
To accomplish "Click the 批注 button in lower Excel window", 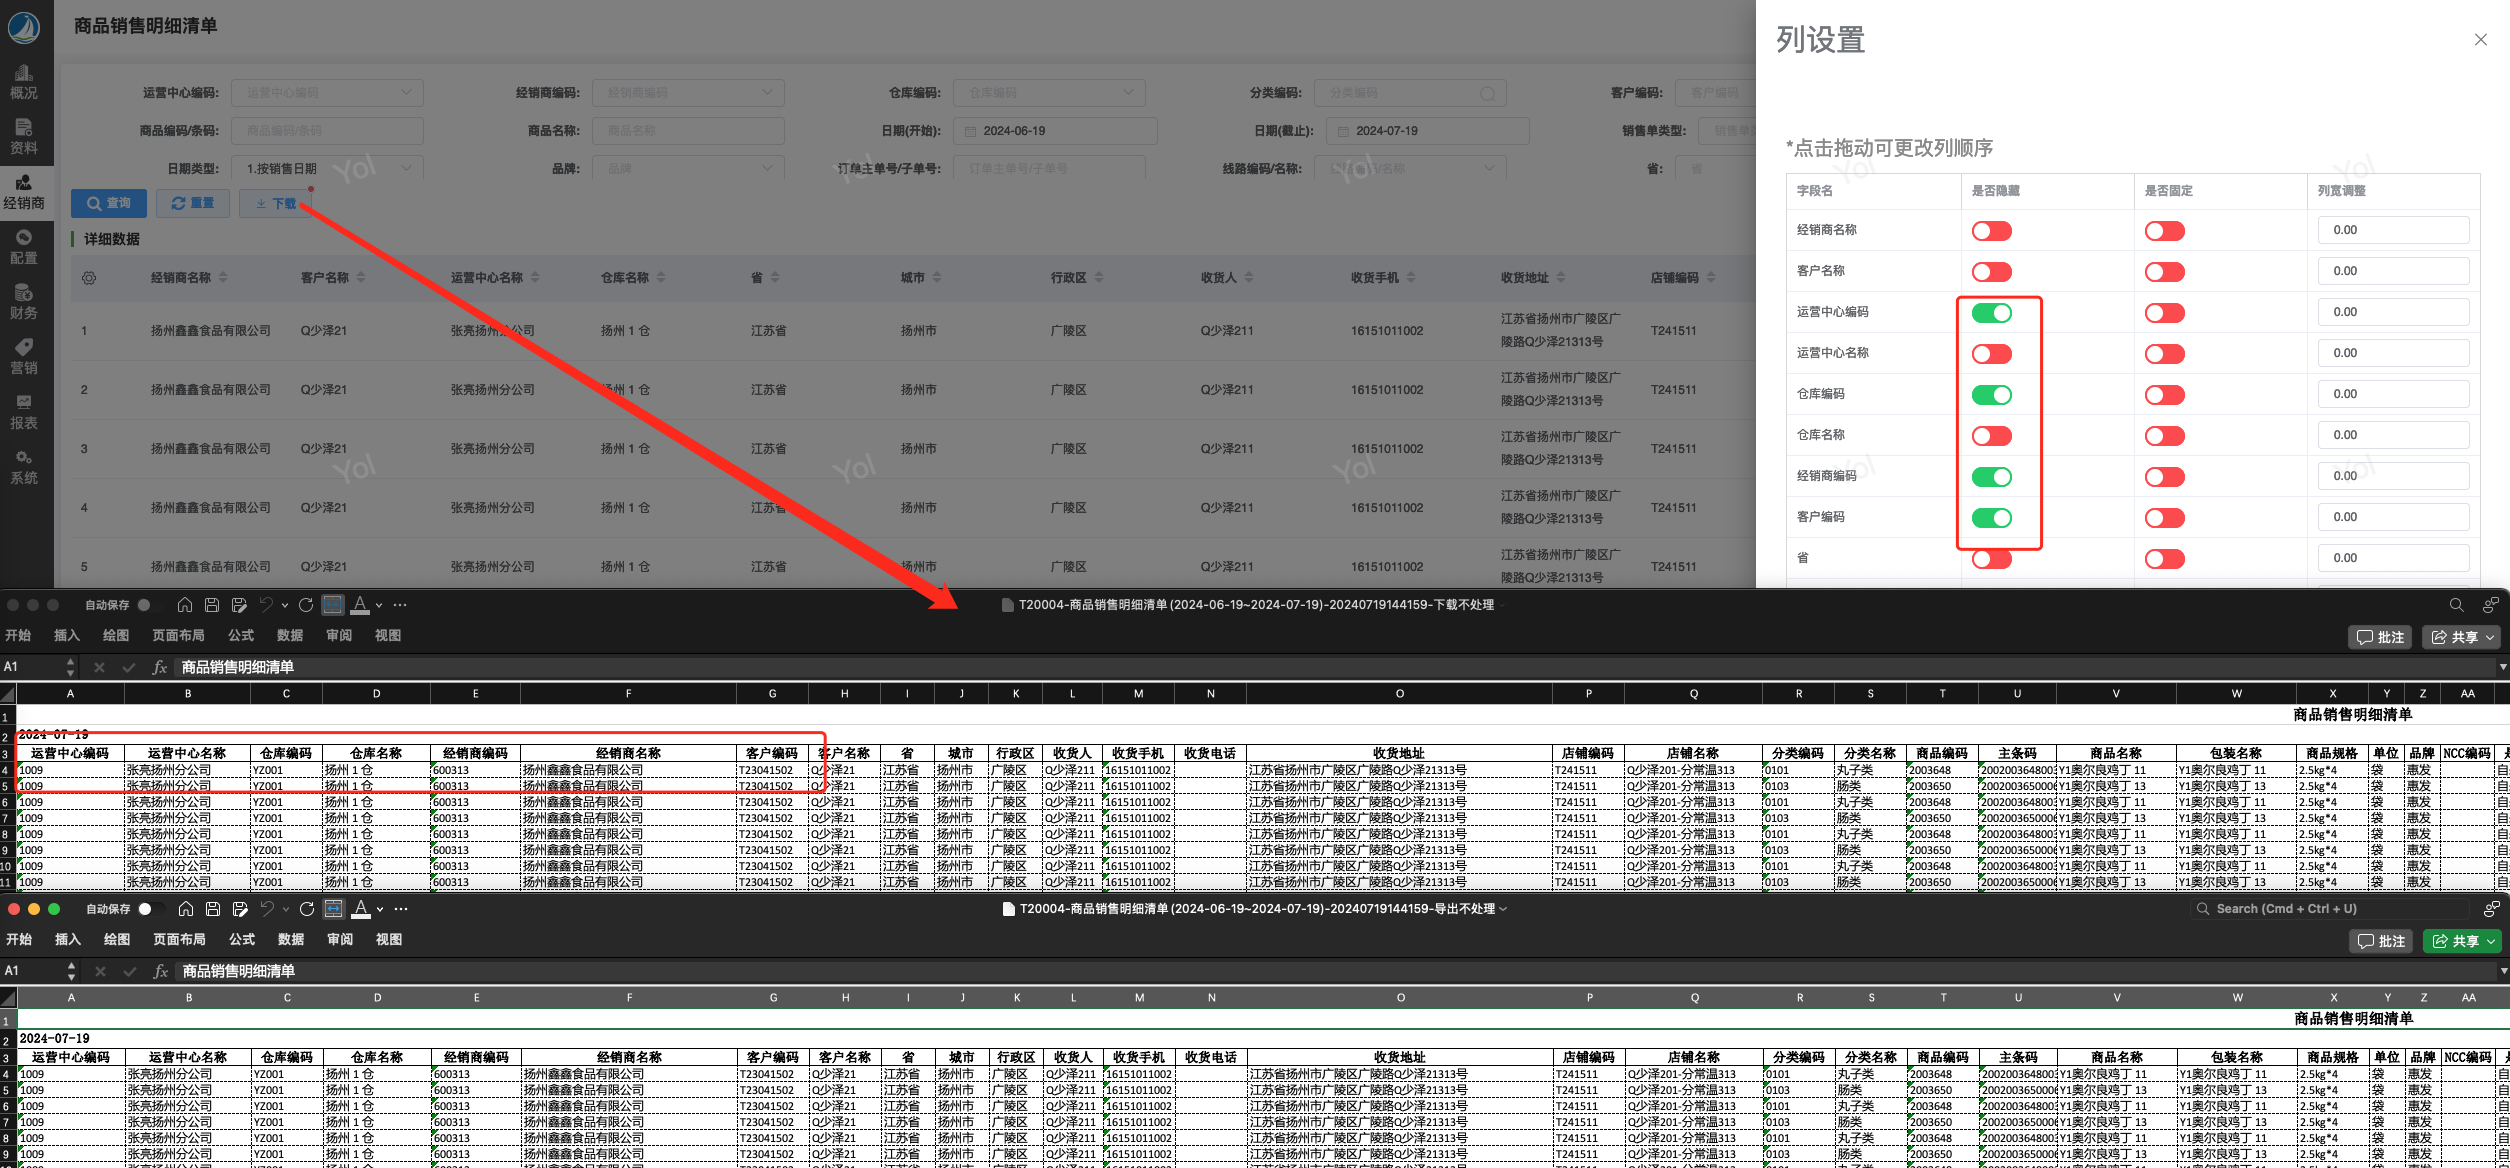I will click(x=2380, y=941).
